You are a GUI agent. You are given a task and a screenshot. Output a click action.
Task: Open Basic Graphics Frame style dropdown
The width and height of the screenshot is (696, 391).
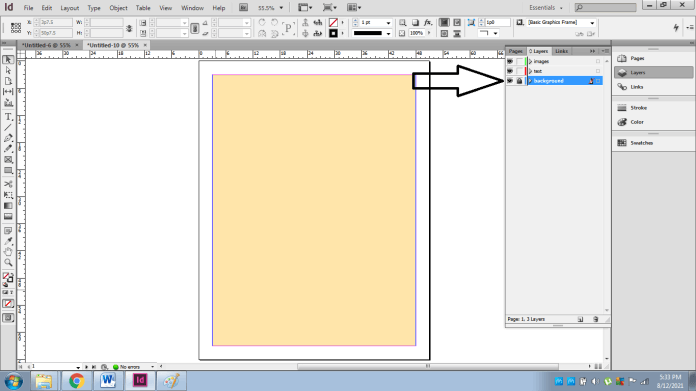tap(592, 23)
